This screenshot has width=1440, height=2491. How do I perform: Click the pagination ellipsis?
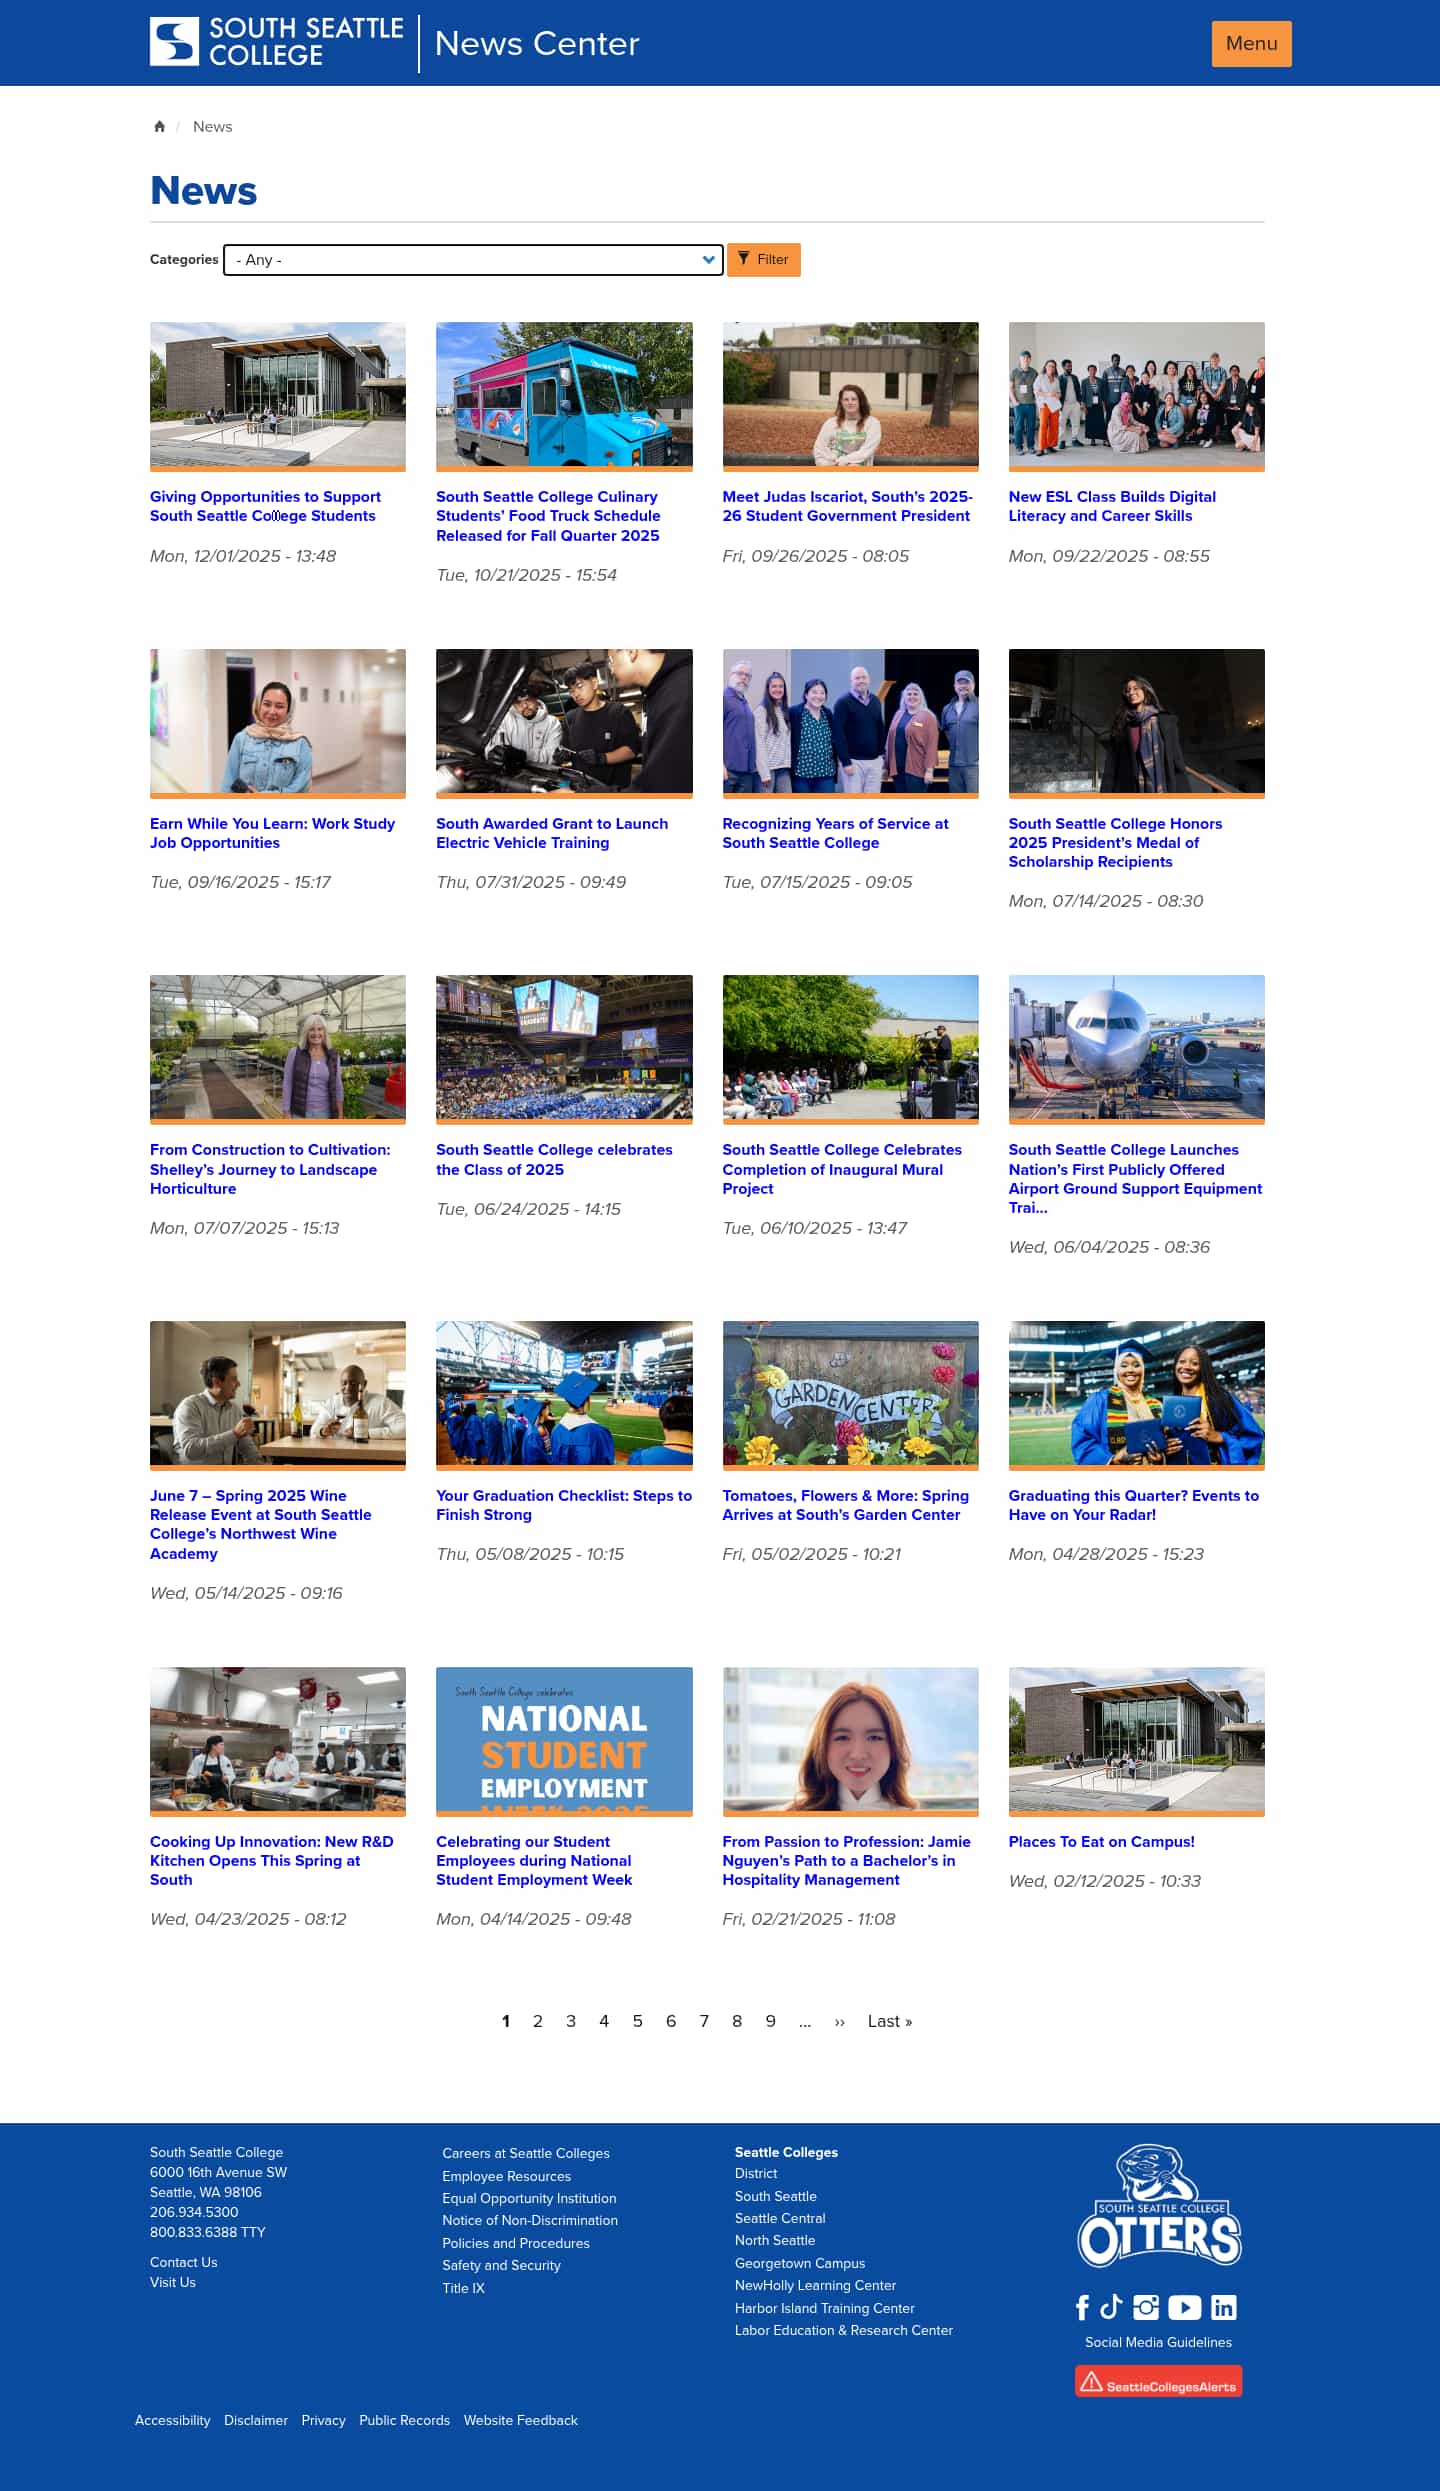[x=805, y=2021]
